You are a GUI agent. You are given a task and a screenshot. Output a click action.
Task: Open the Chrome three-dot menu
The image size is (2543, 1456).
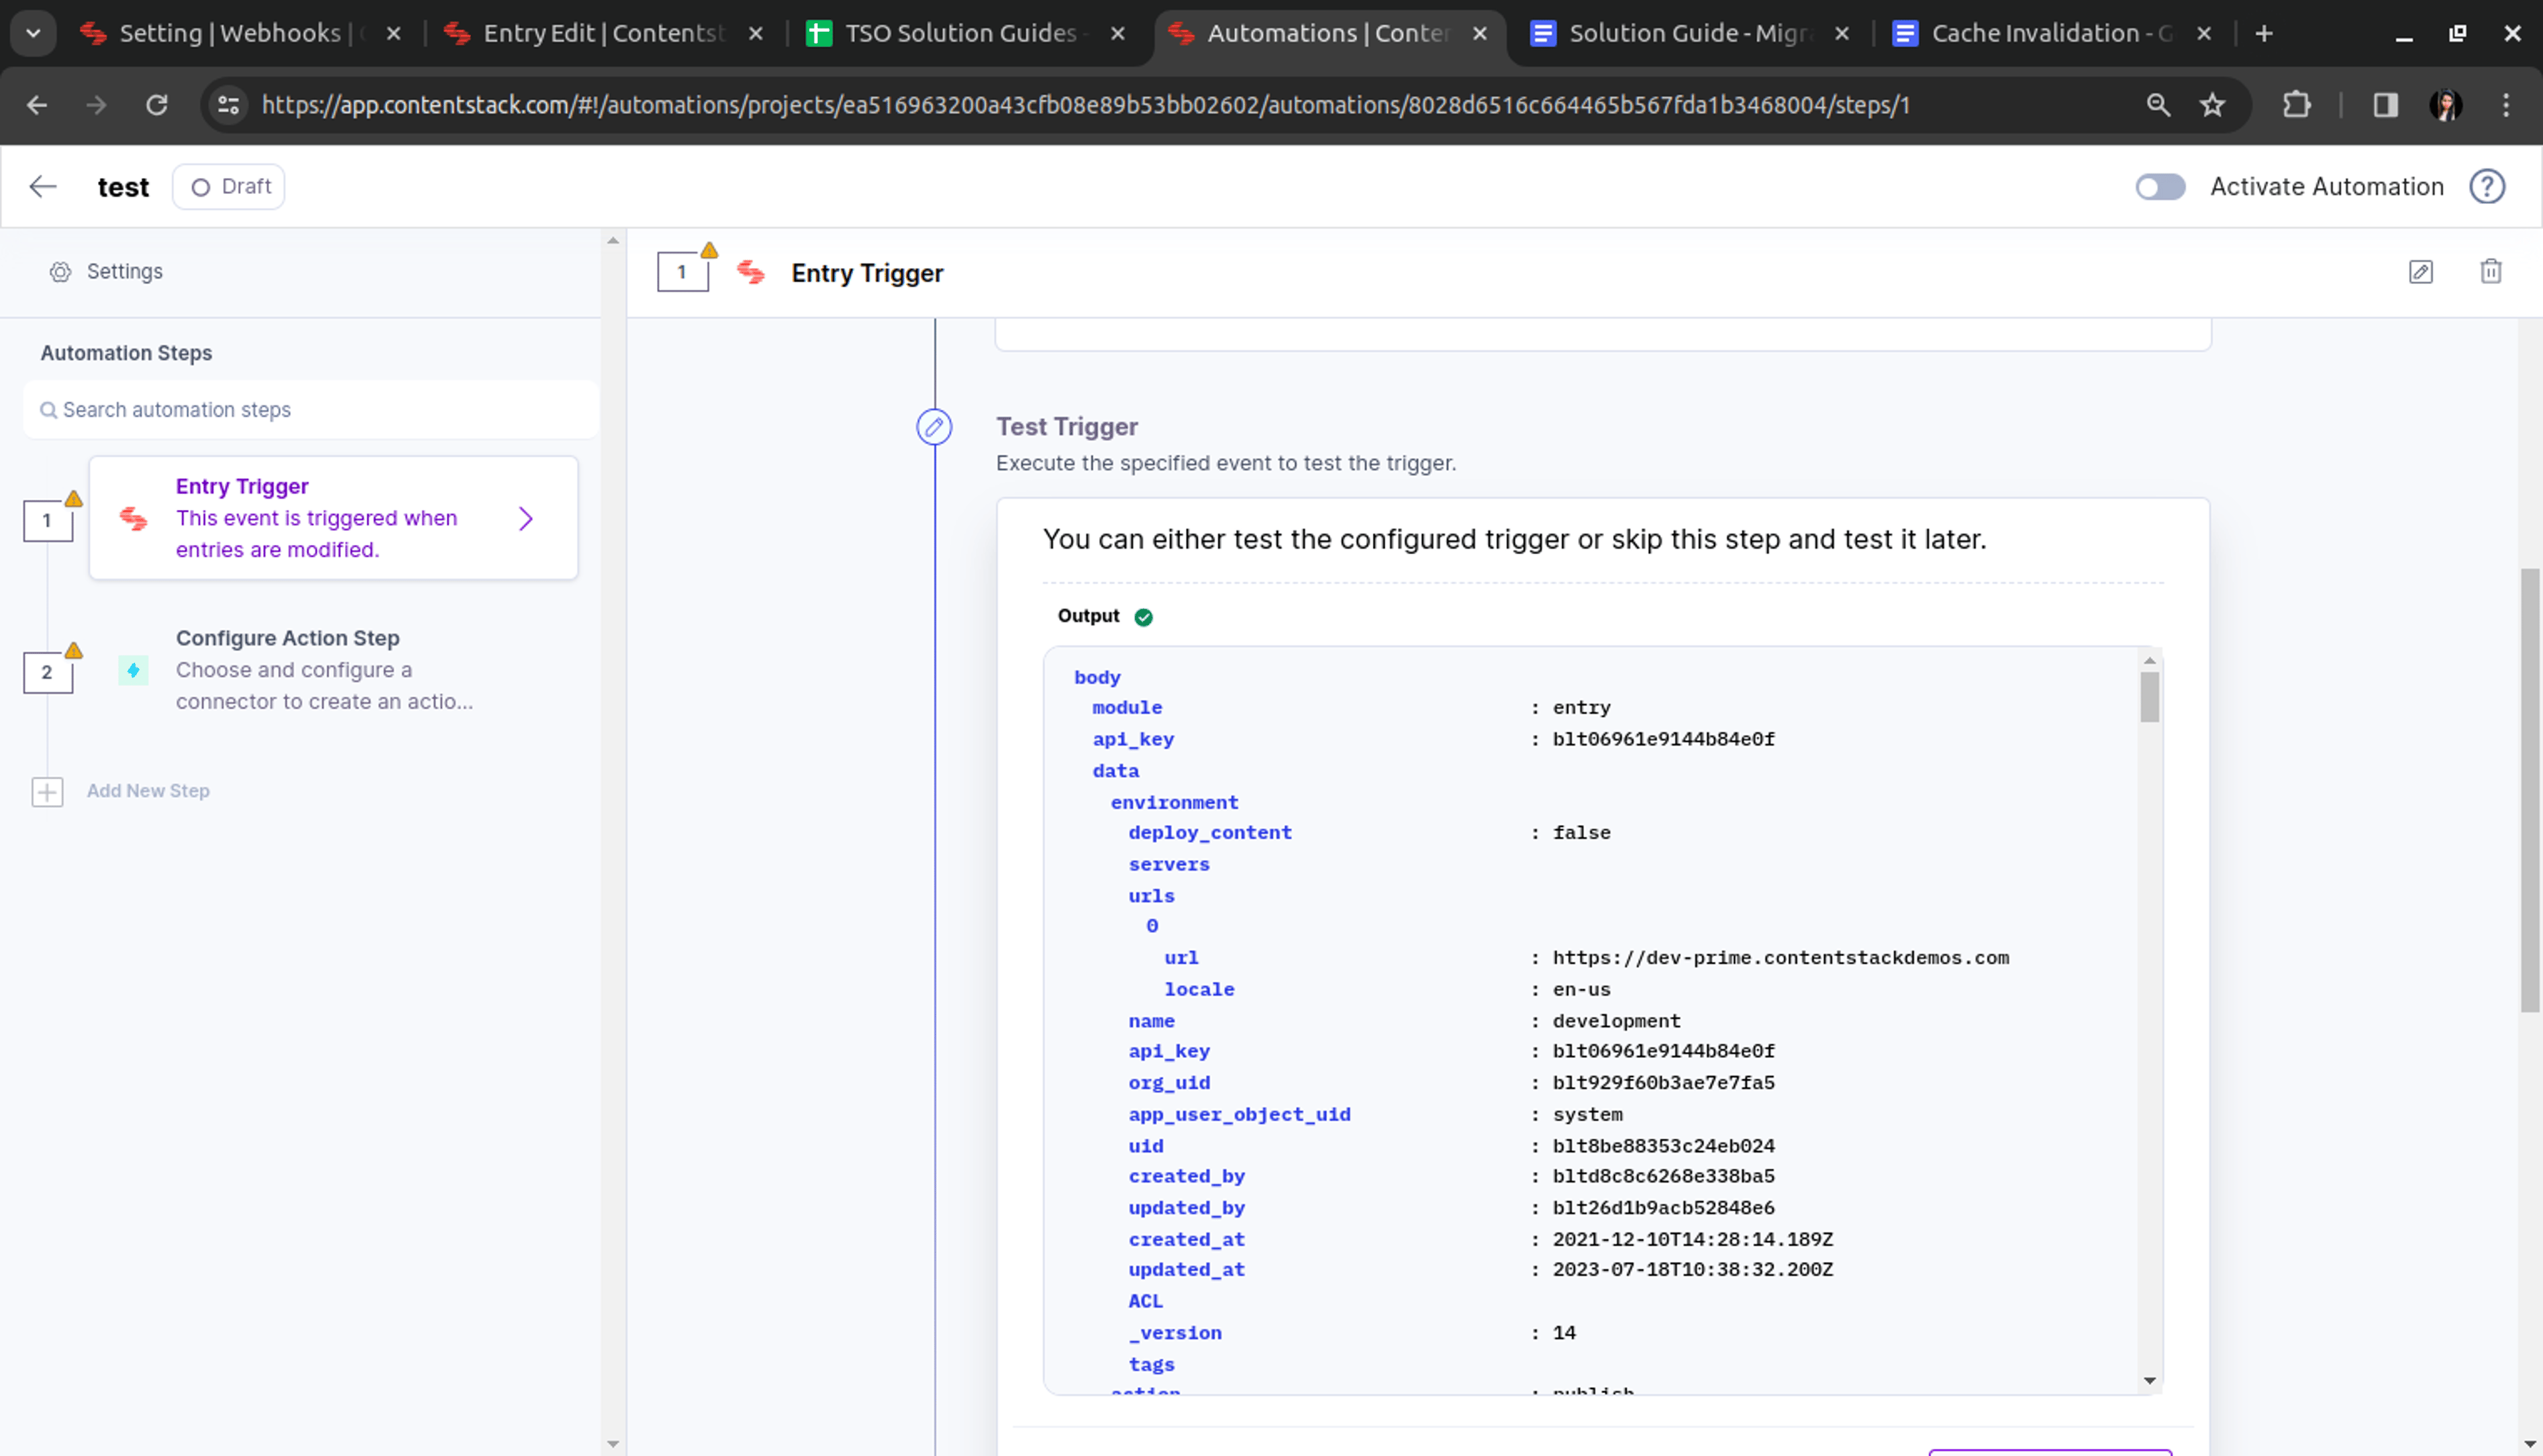[x=2506, y=105]
